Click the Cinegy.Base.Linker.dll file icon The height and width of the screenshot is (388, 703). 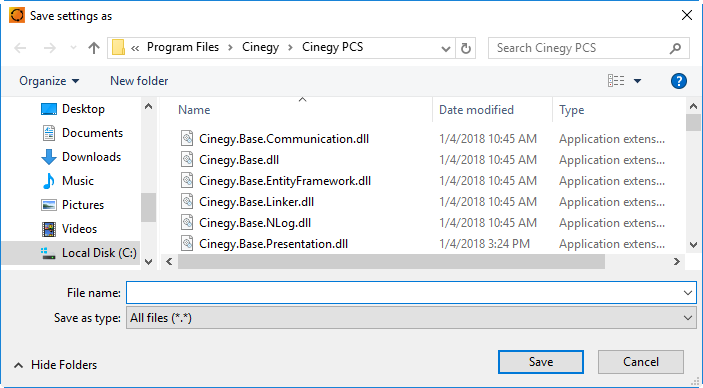187,202
